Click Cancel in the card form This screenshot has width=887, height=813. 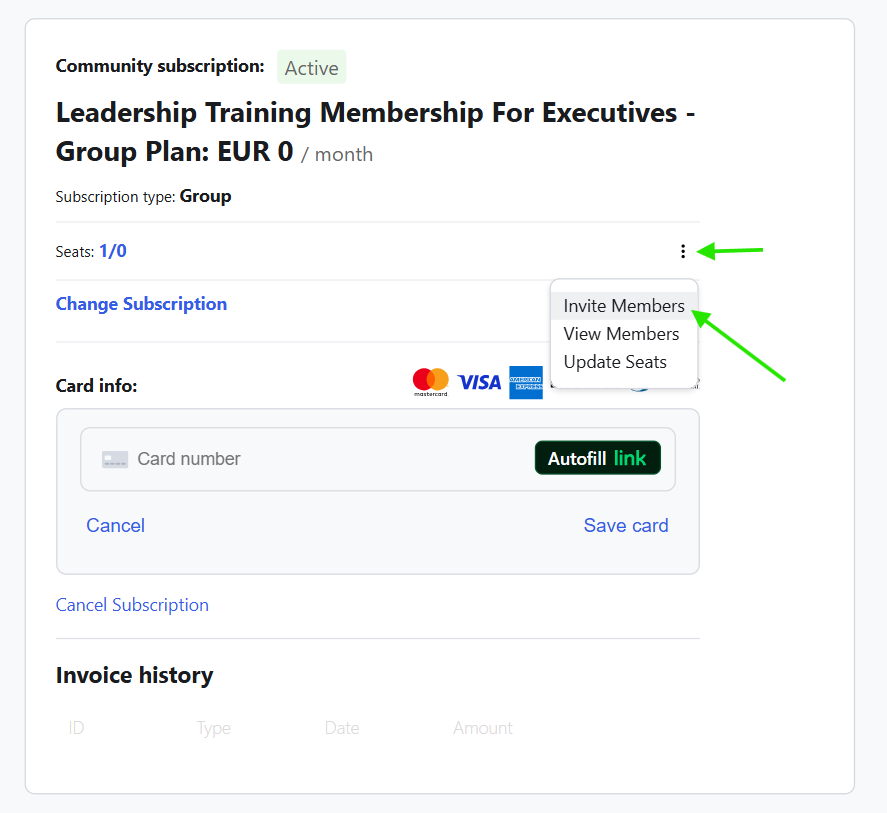[115, 525]
